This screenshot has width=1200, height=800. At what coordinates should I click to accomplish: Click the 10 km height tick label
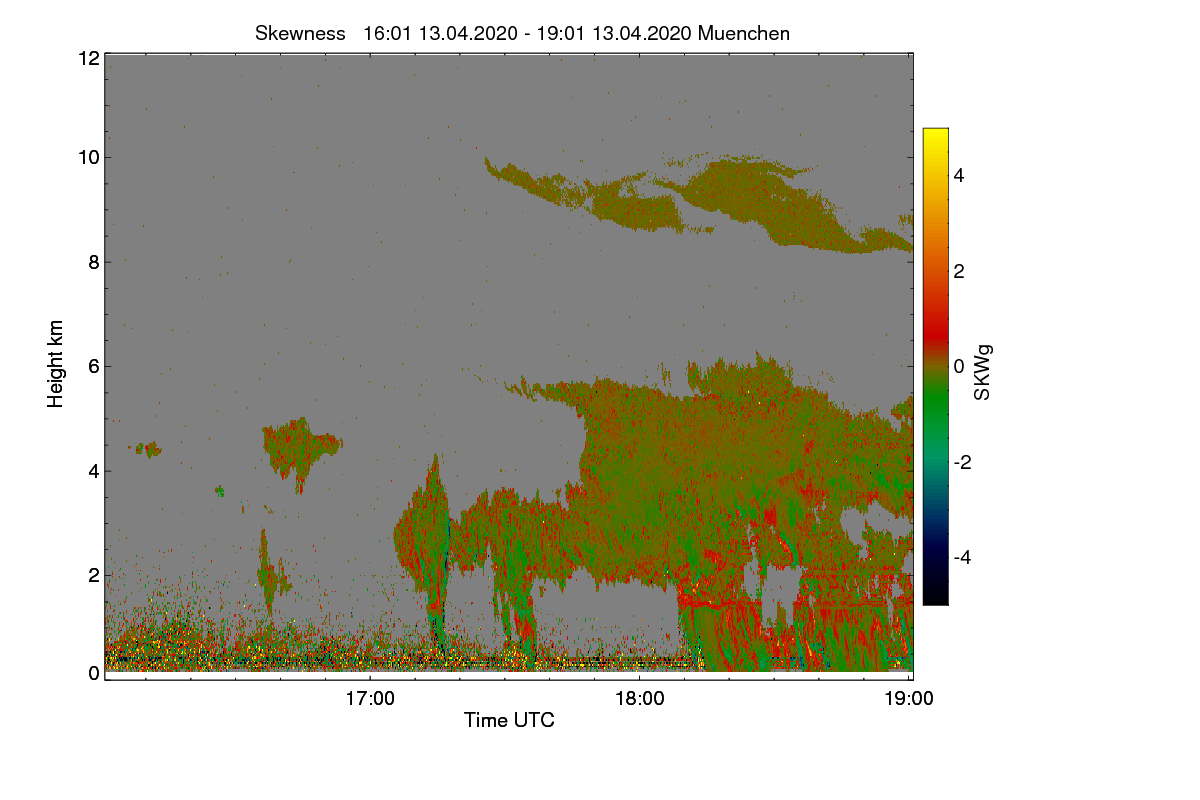[x=88, y=157]
